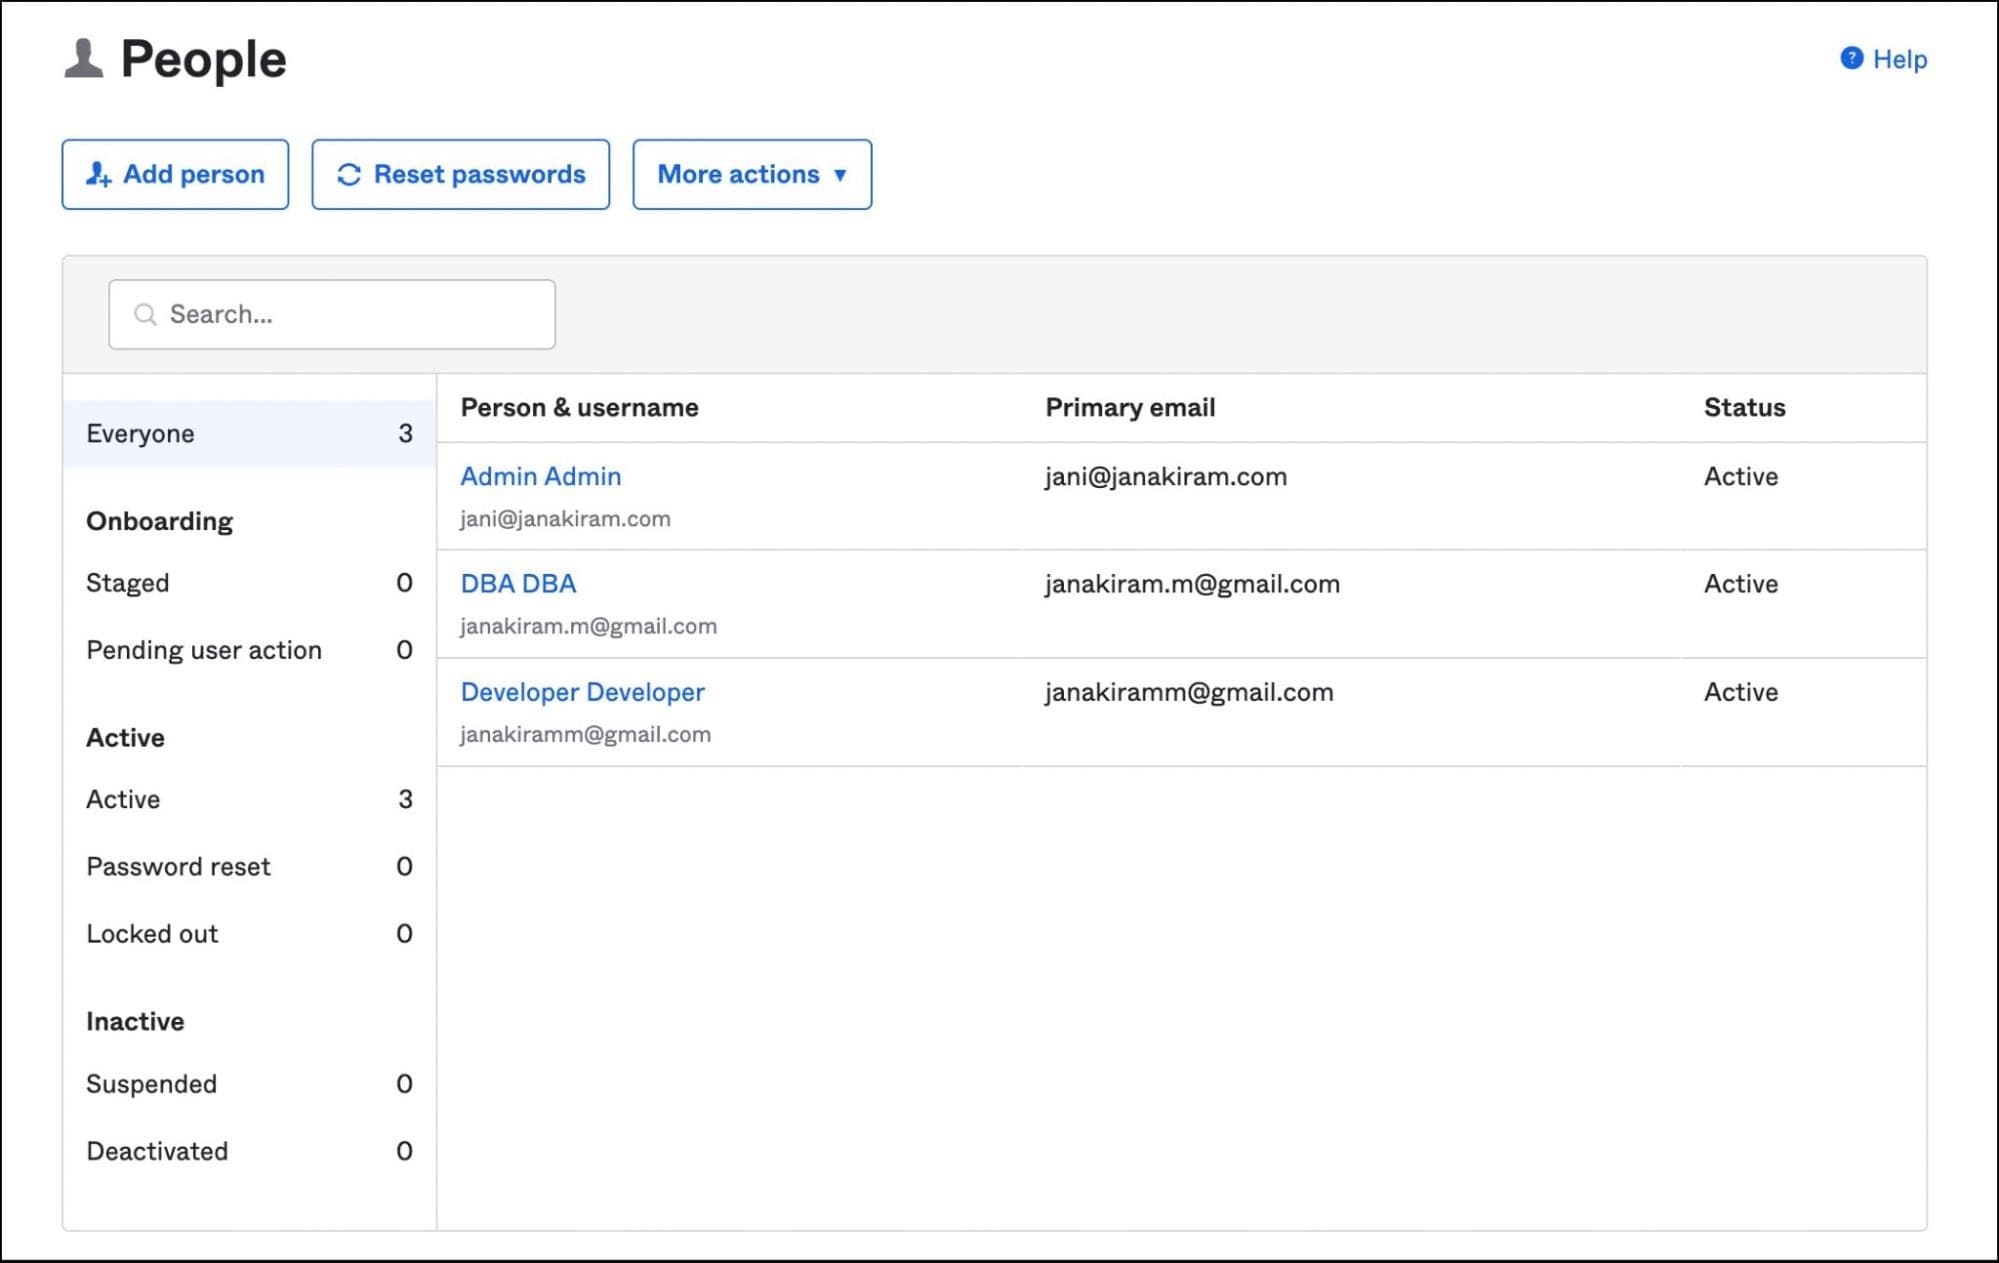Open Admin Admin user profile
Image resolution: width=1999 pixels, height=1263 pixels.
pyautogui.click(x=540, y=477)
